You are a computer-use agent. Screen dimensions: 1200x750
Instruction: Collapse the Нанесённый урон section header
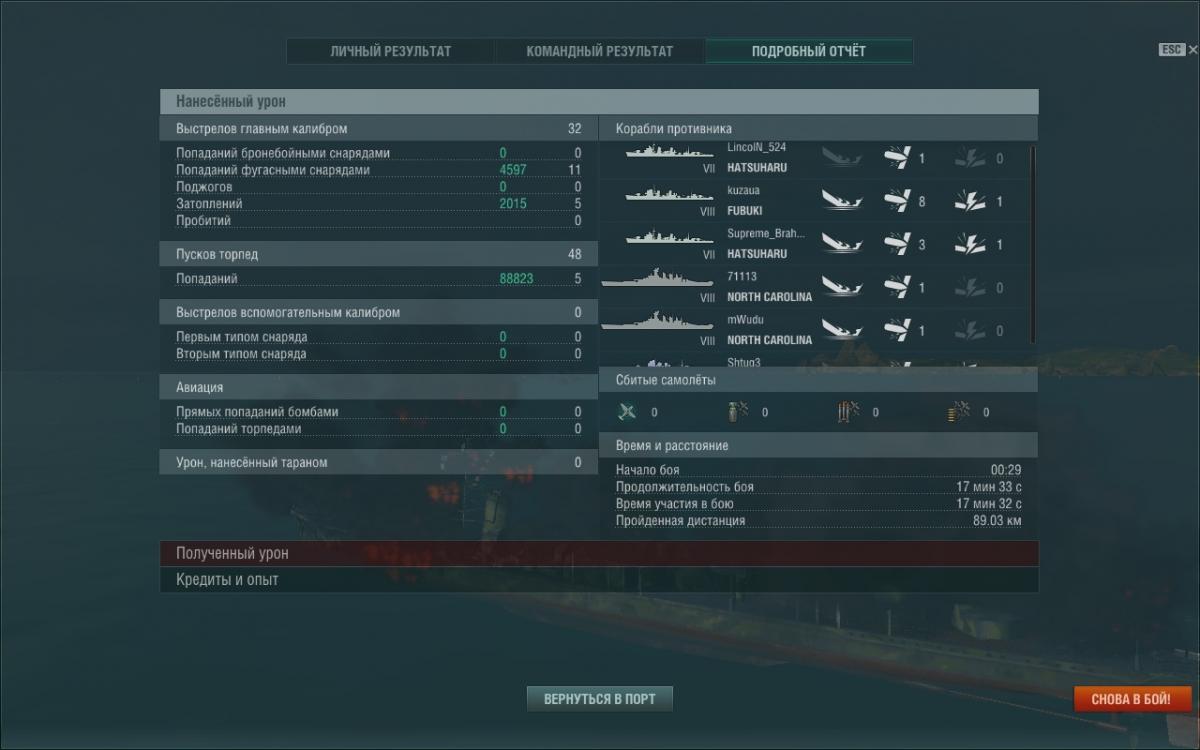(599, 101)
